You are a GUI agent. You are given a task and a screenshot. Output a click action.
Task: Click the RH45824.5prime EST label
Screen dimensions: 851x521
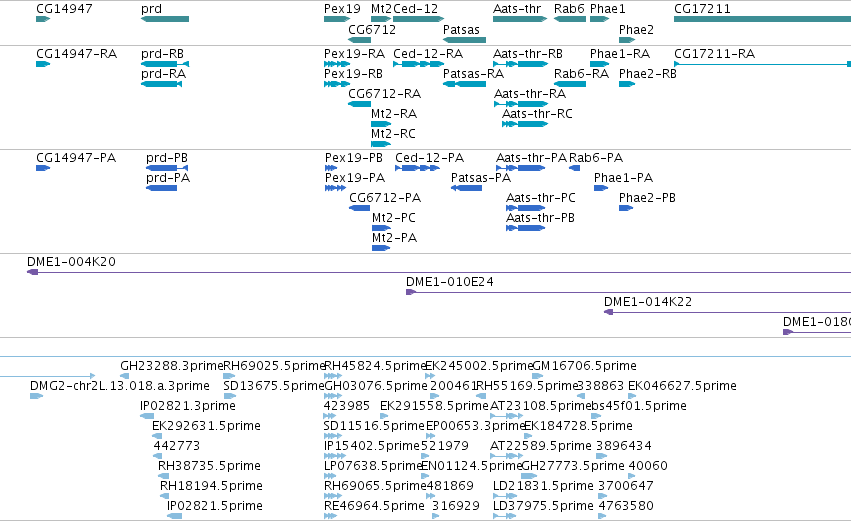(x=375, y=366)
